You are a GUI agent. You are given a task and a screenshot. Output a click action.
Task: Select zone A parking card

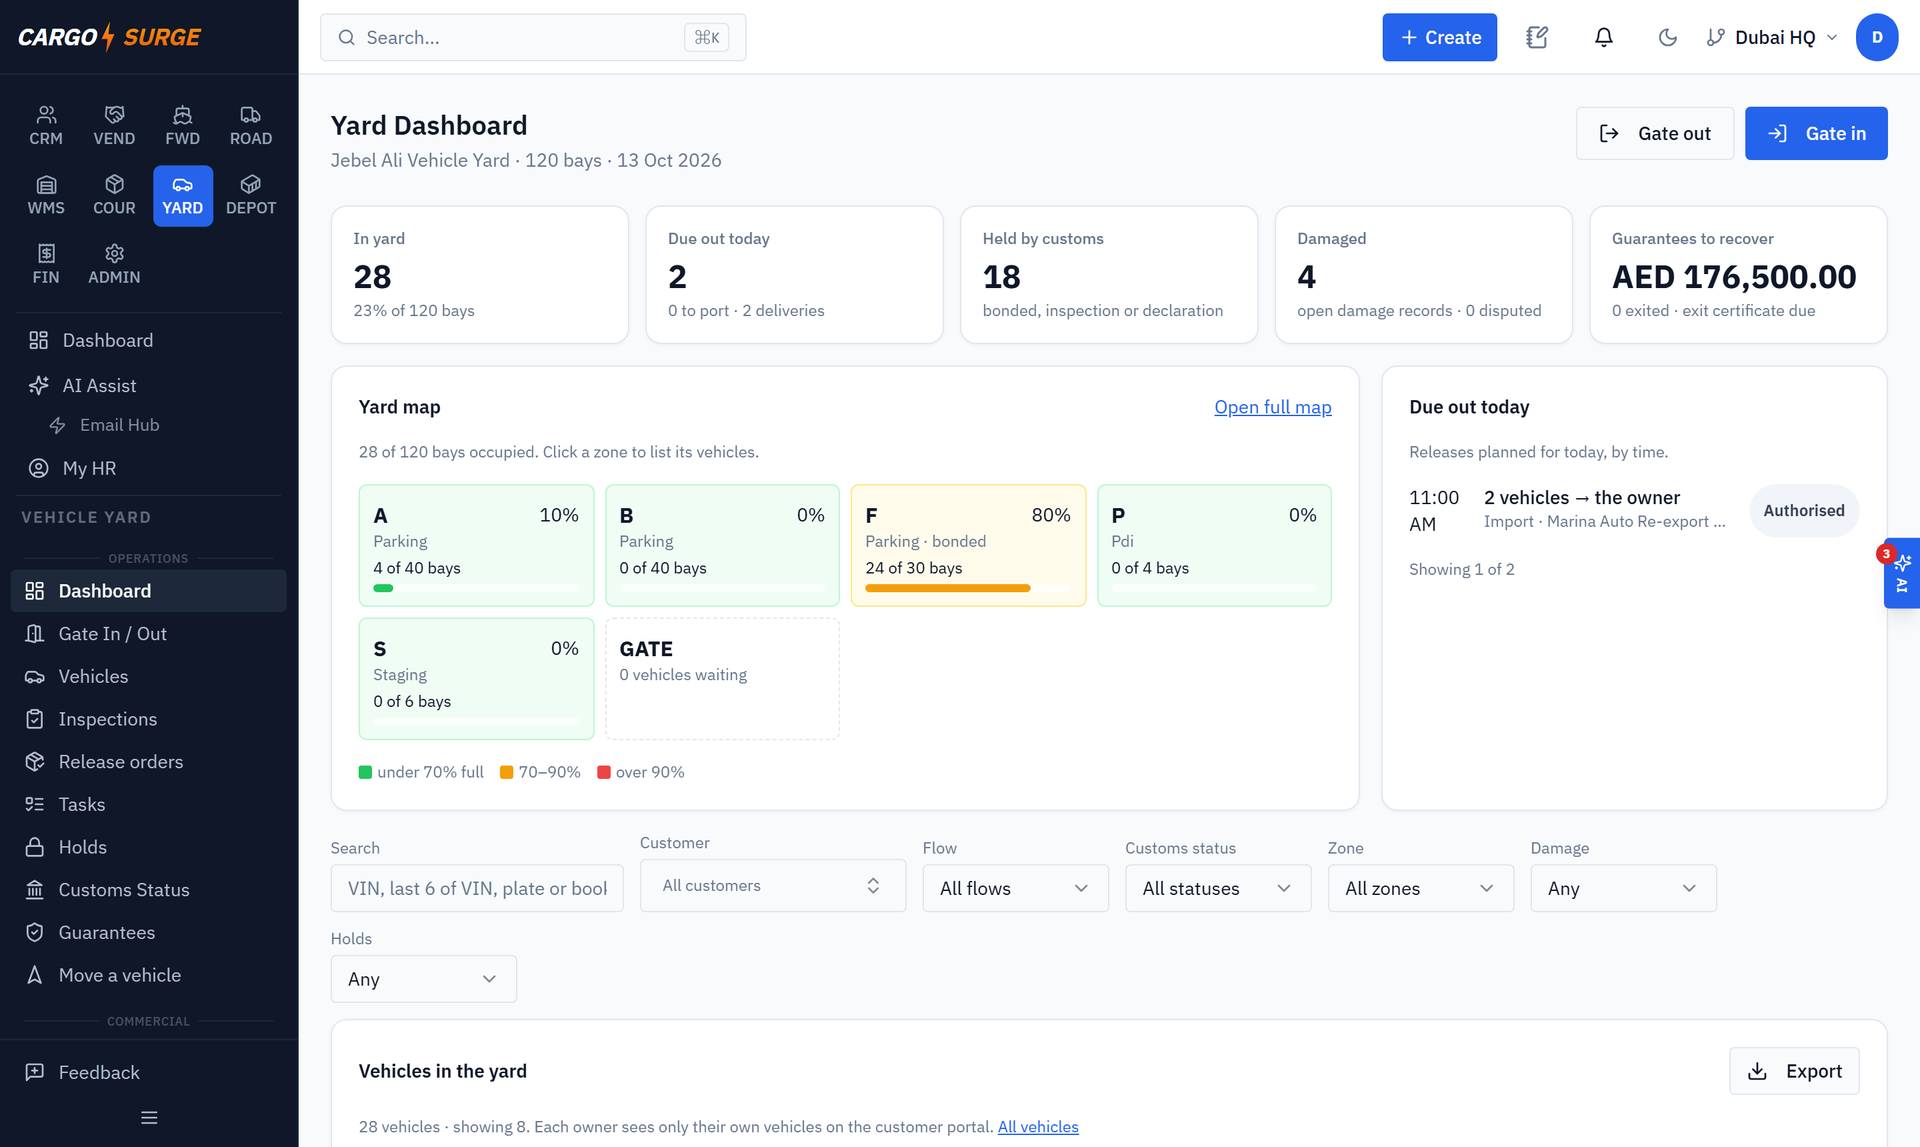(x=476, y=546)
